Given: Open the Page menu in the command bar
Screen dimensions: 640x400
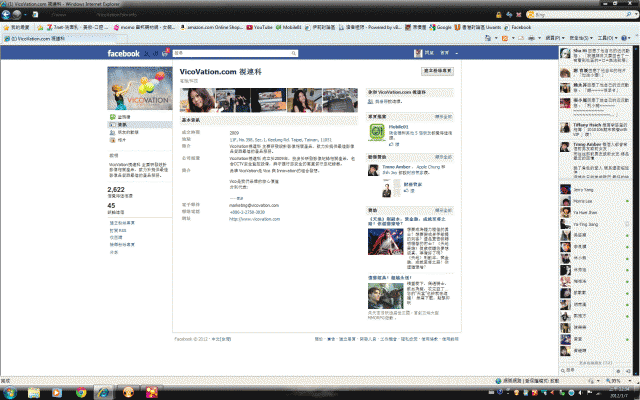Looking at the screenshot, I should coord(555,38).
